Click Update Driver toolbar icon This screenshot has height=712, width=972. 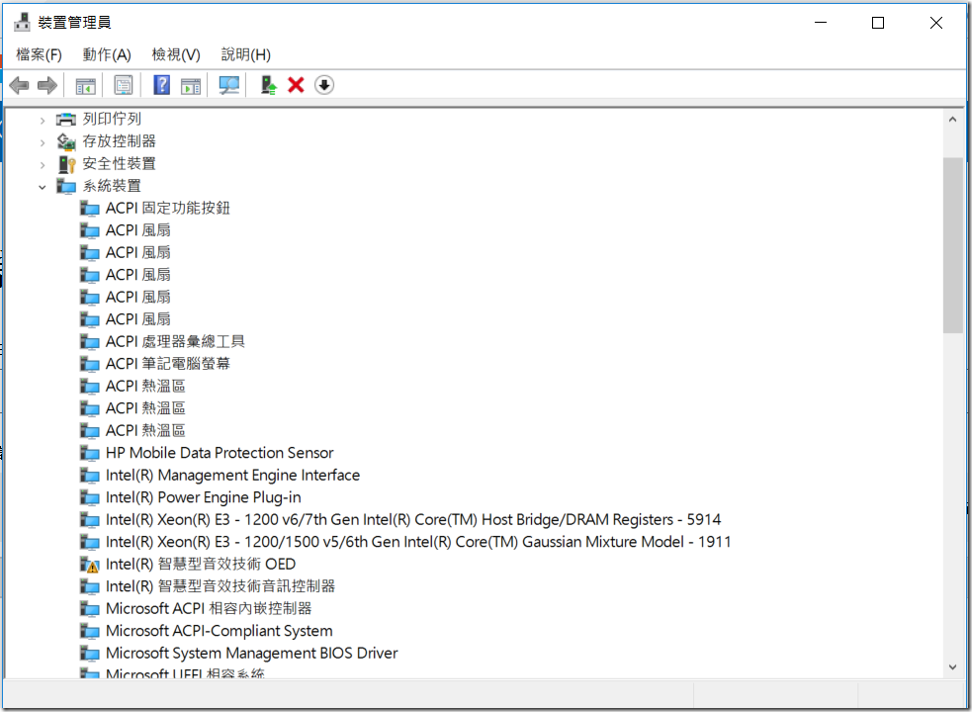pos(268,85)
